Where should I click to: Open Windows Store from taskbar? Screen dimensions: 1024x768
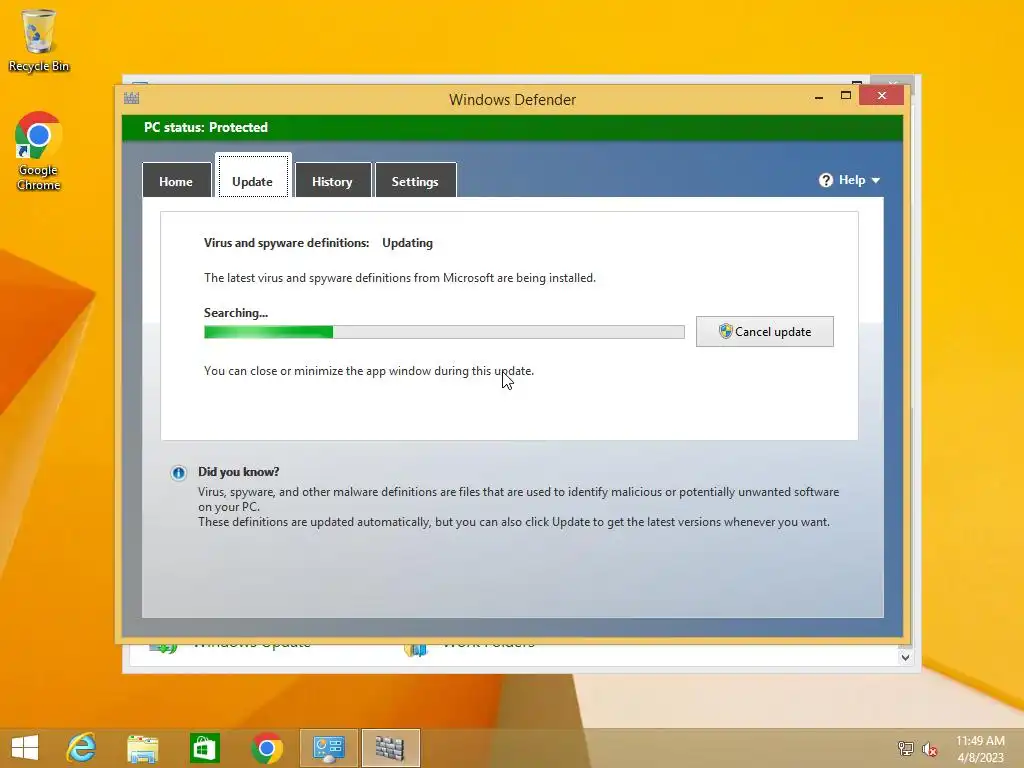coord(204,747)
